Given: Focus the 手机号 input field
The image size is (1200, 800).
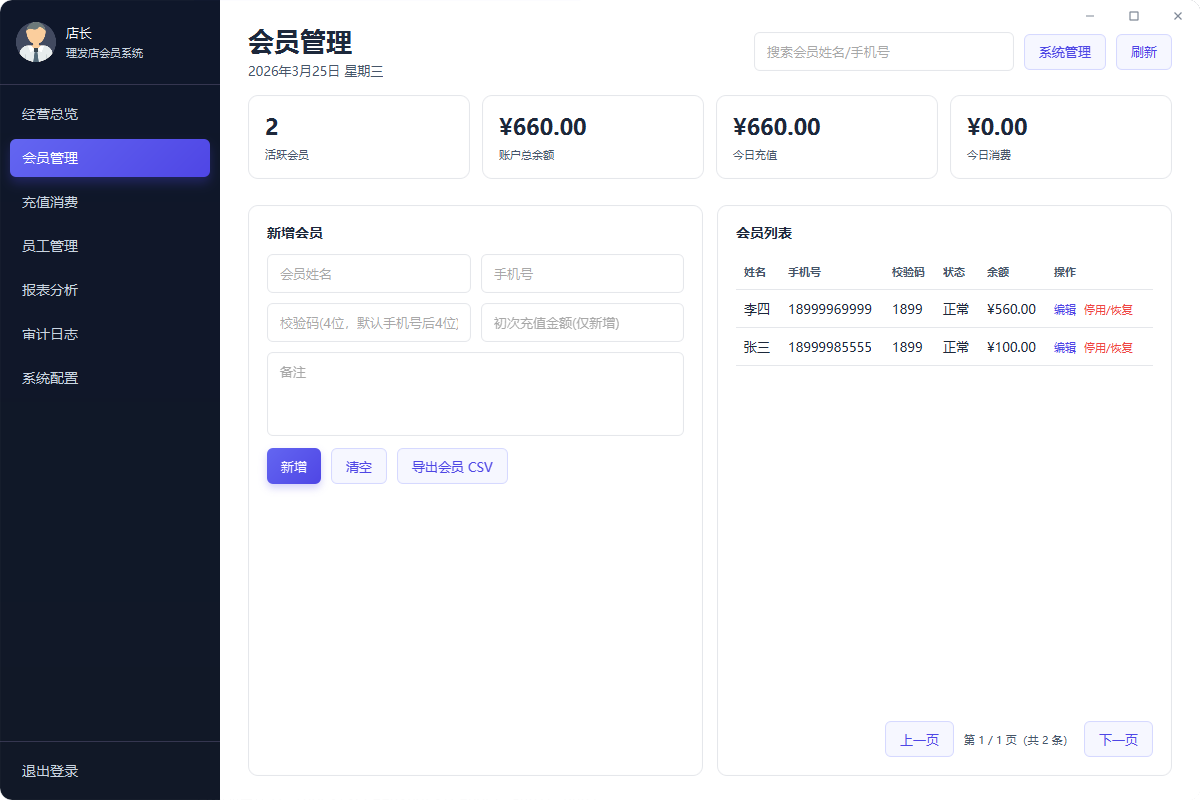Looking at the screenshot, I should coord(582,273).
